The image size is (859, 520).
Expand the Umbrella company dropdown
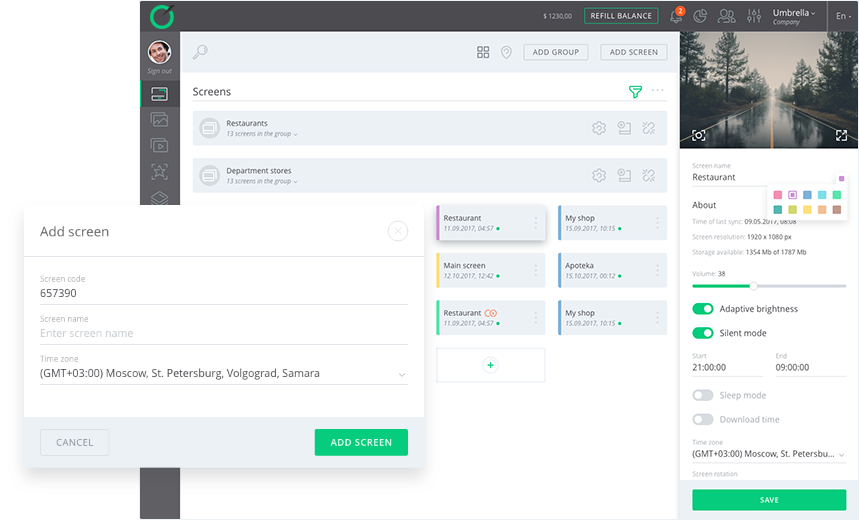[795, 16]
